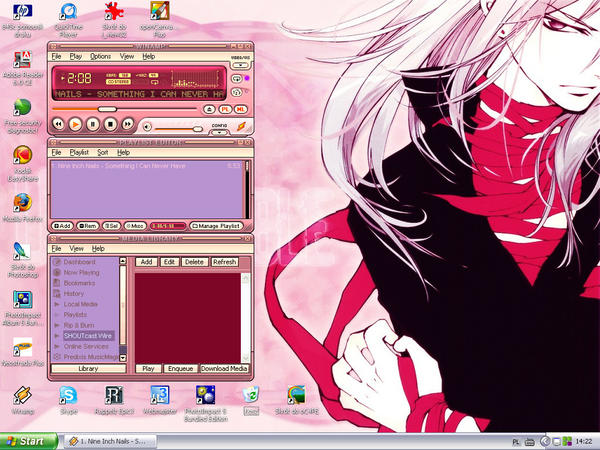Open Winamp's File menu
The width and height of the screenshot is (600, 450).
coord(56,56)
